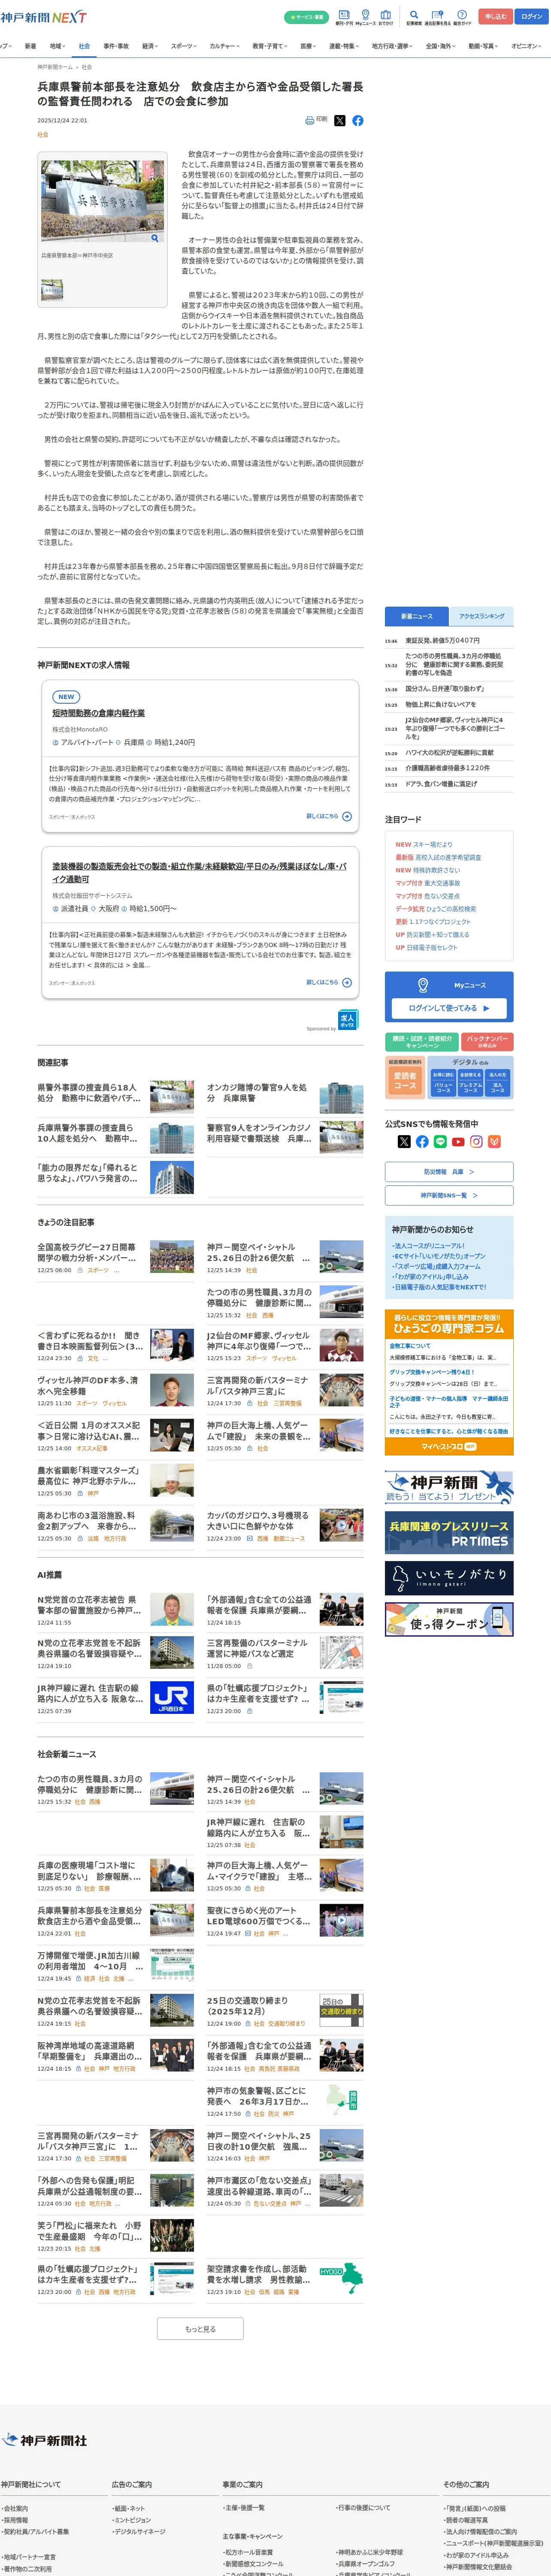
Task: Open 兵庫関連のプレスリリース PR TIMES banner
Action: [x=449, y=1533]
